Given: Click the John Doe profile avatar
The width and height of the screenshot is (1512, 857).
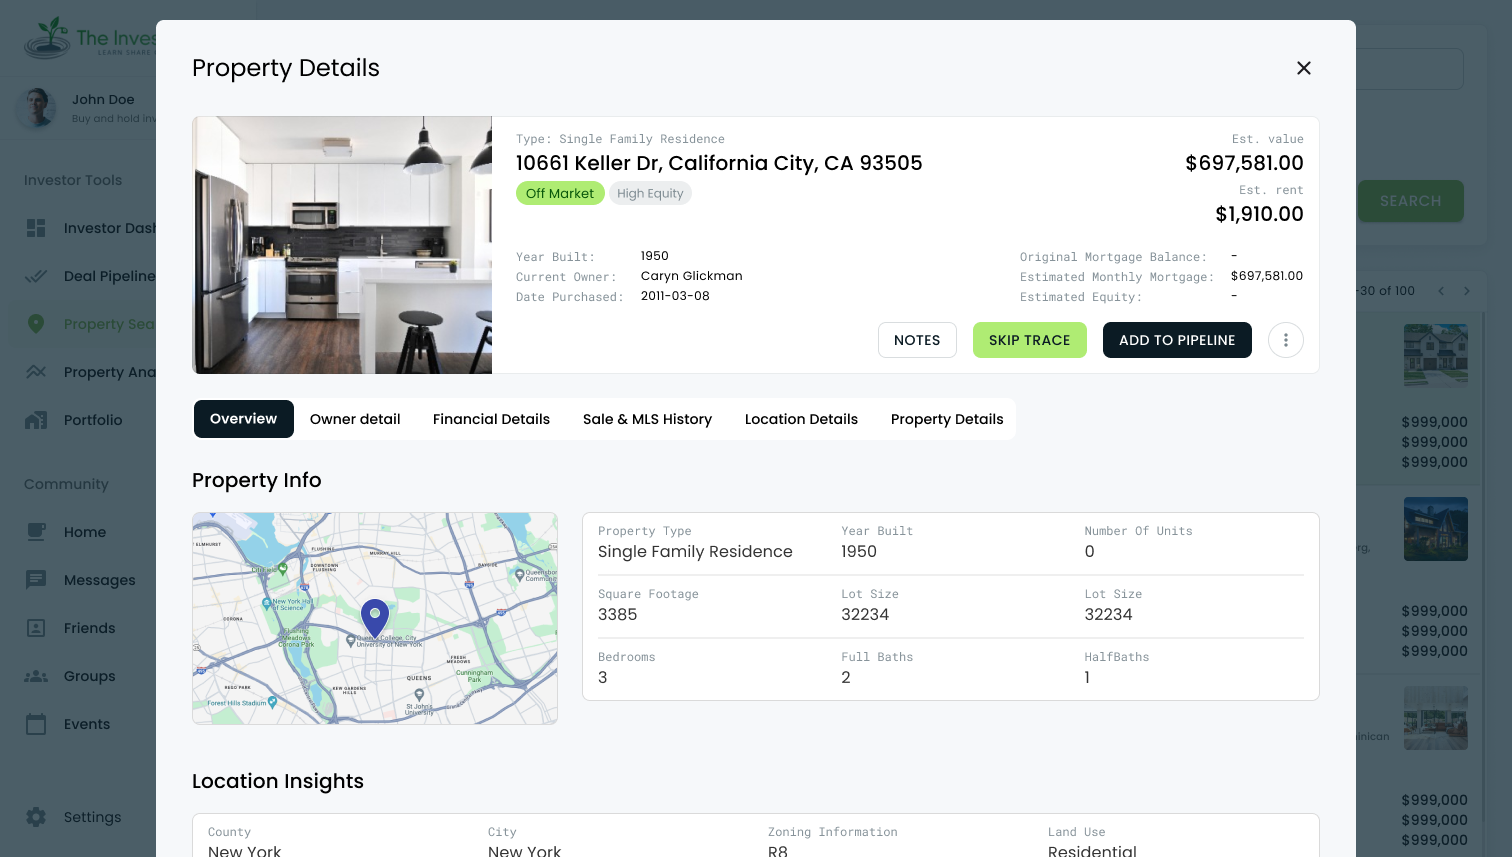Looking at the screenshot, I should tap(37, 107).
